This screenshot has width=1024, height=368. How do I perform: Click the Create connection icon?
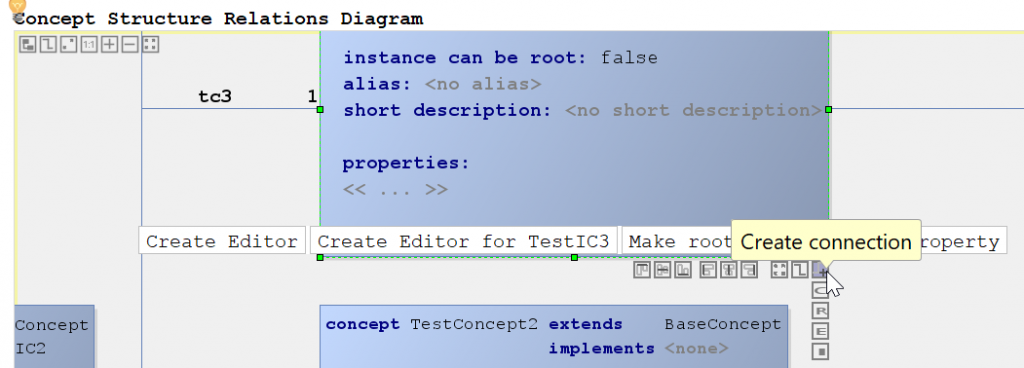click(820, 269)
